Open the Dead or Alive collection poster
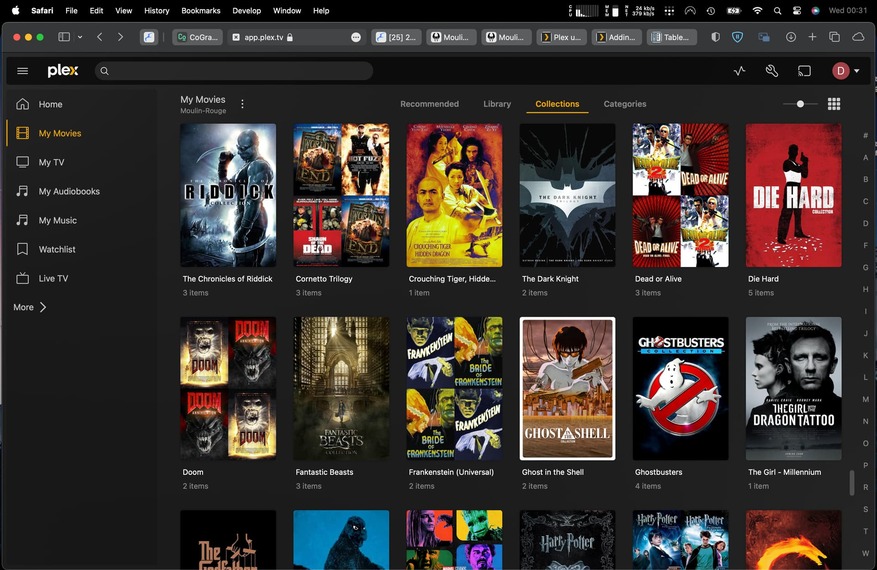877x570 pixels. [x=680, y=195]
